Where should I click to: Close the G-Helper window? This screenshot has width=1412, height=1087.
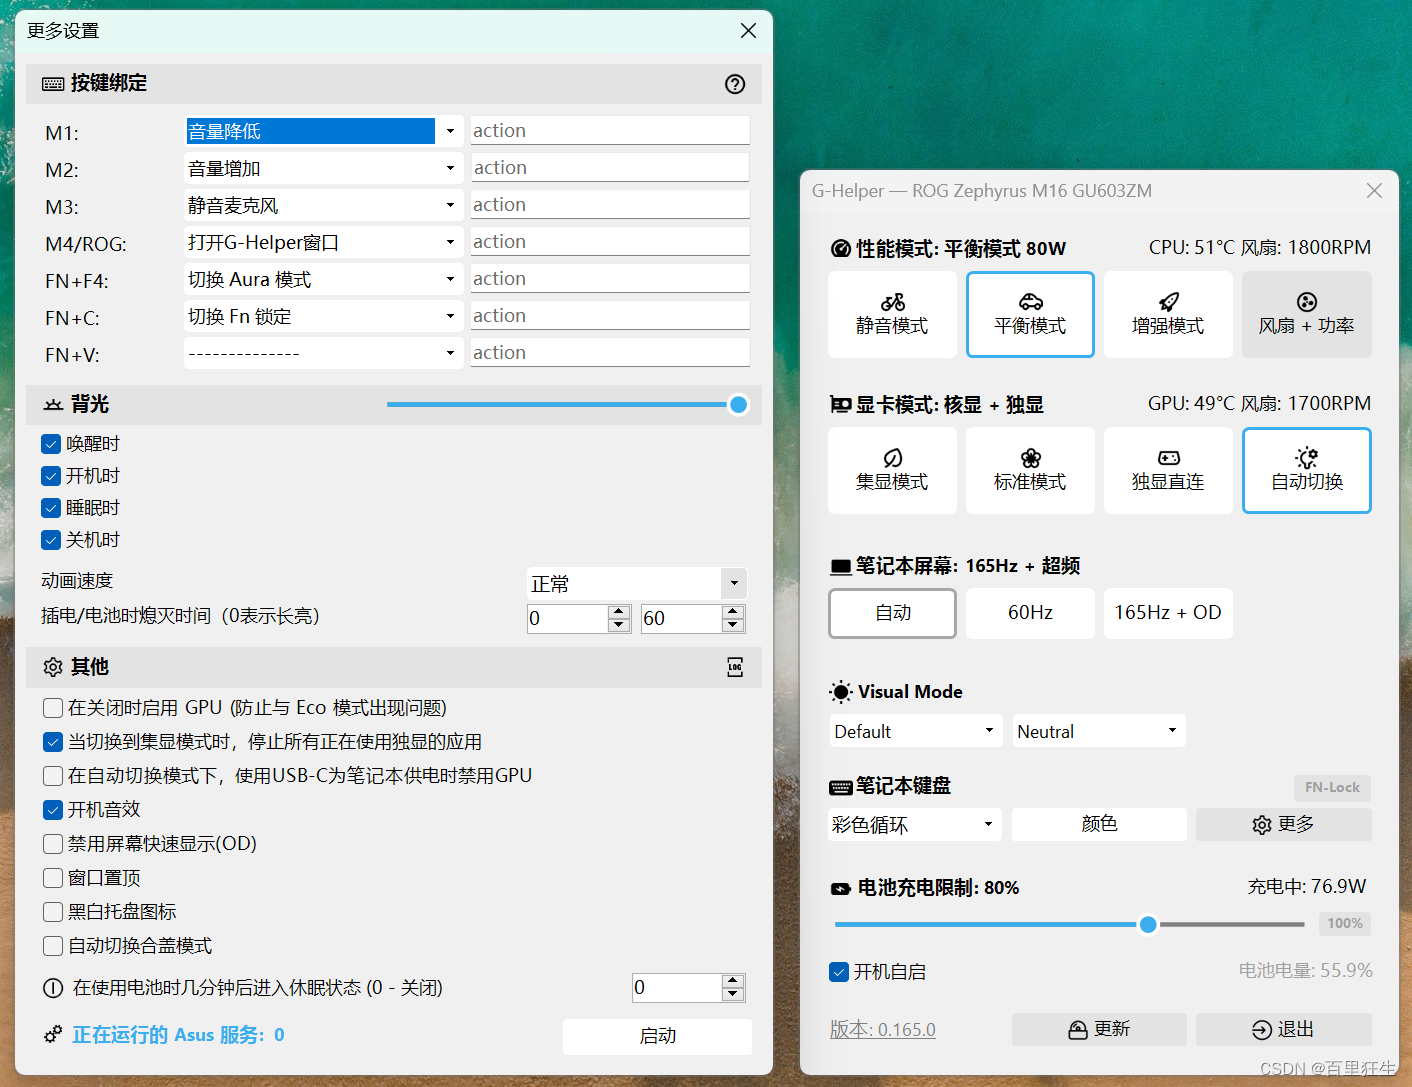[1374, 190]
